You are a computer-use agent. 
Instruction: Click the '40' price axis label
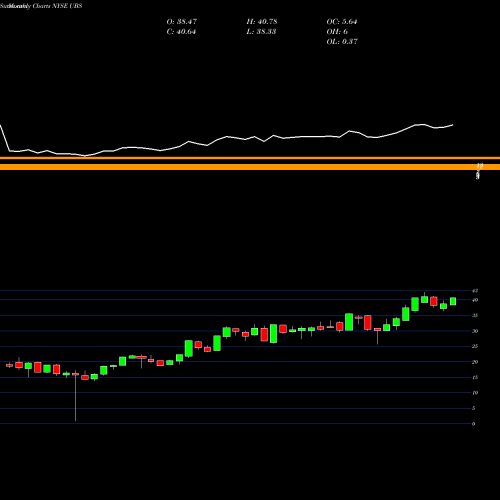[475, 300]
